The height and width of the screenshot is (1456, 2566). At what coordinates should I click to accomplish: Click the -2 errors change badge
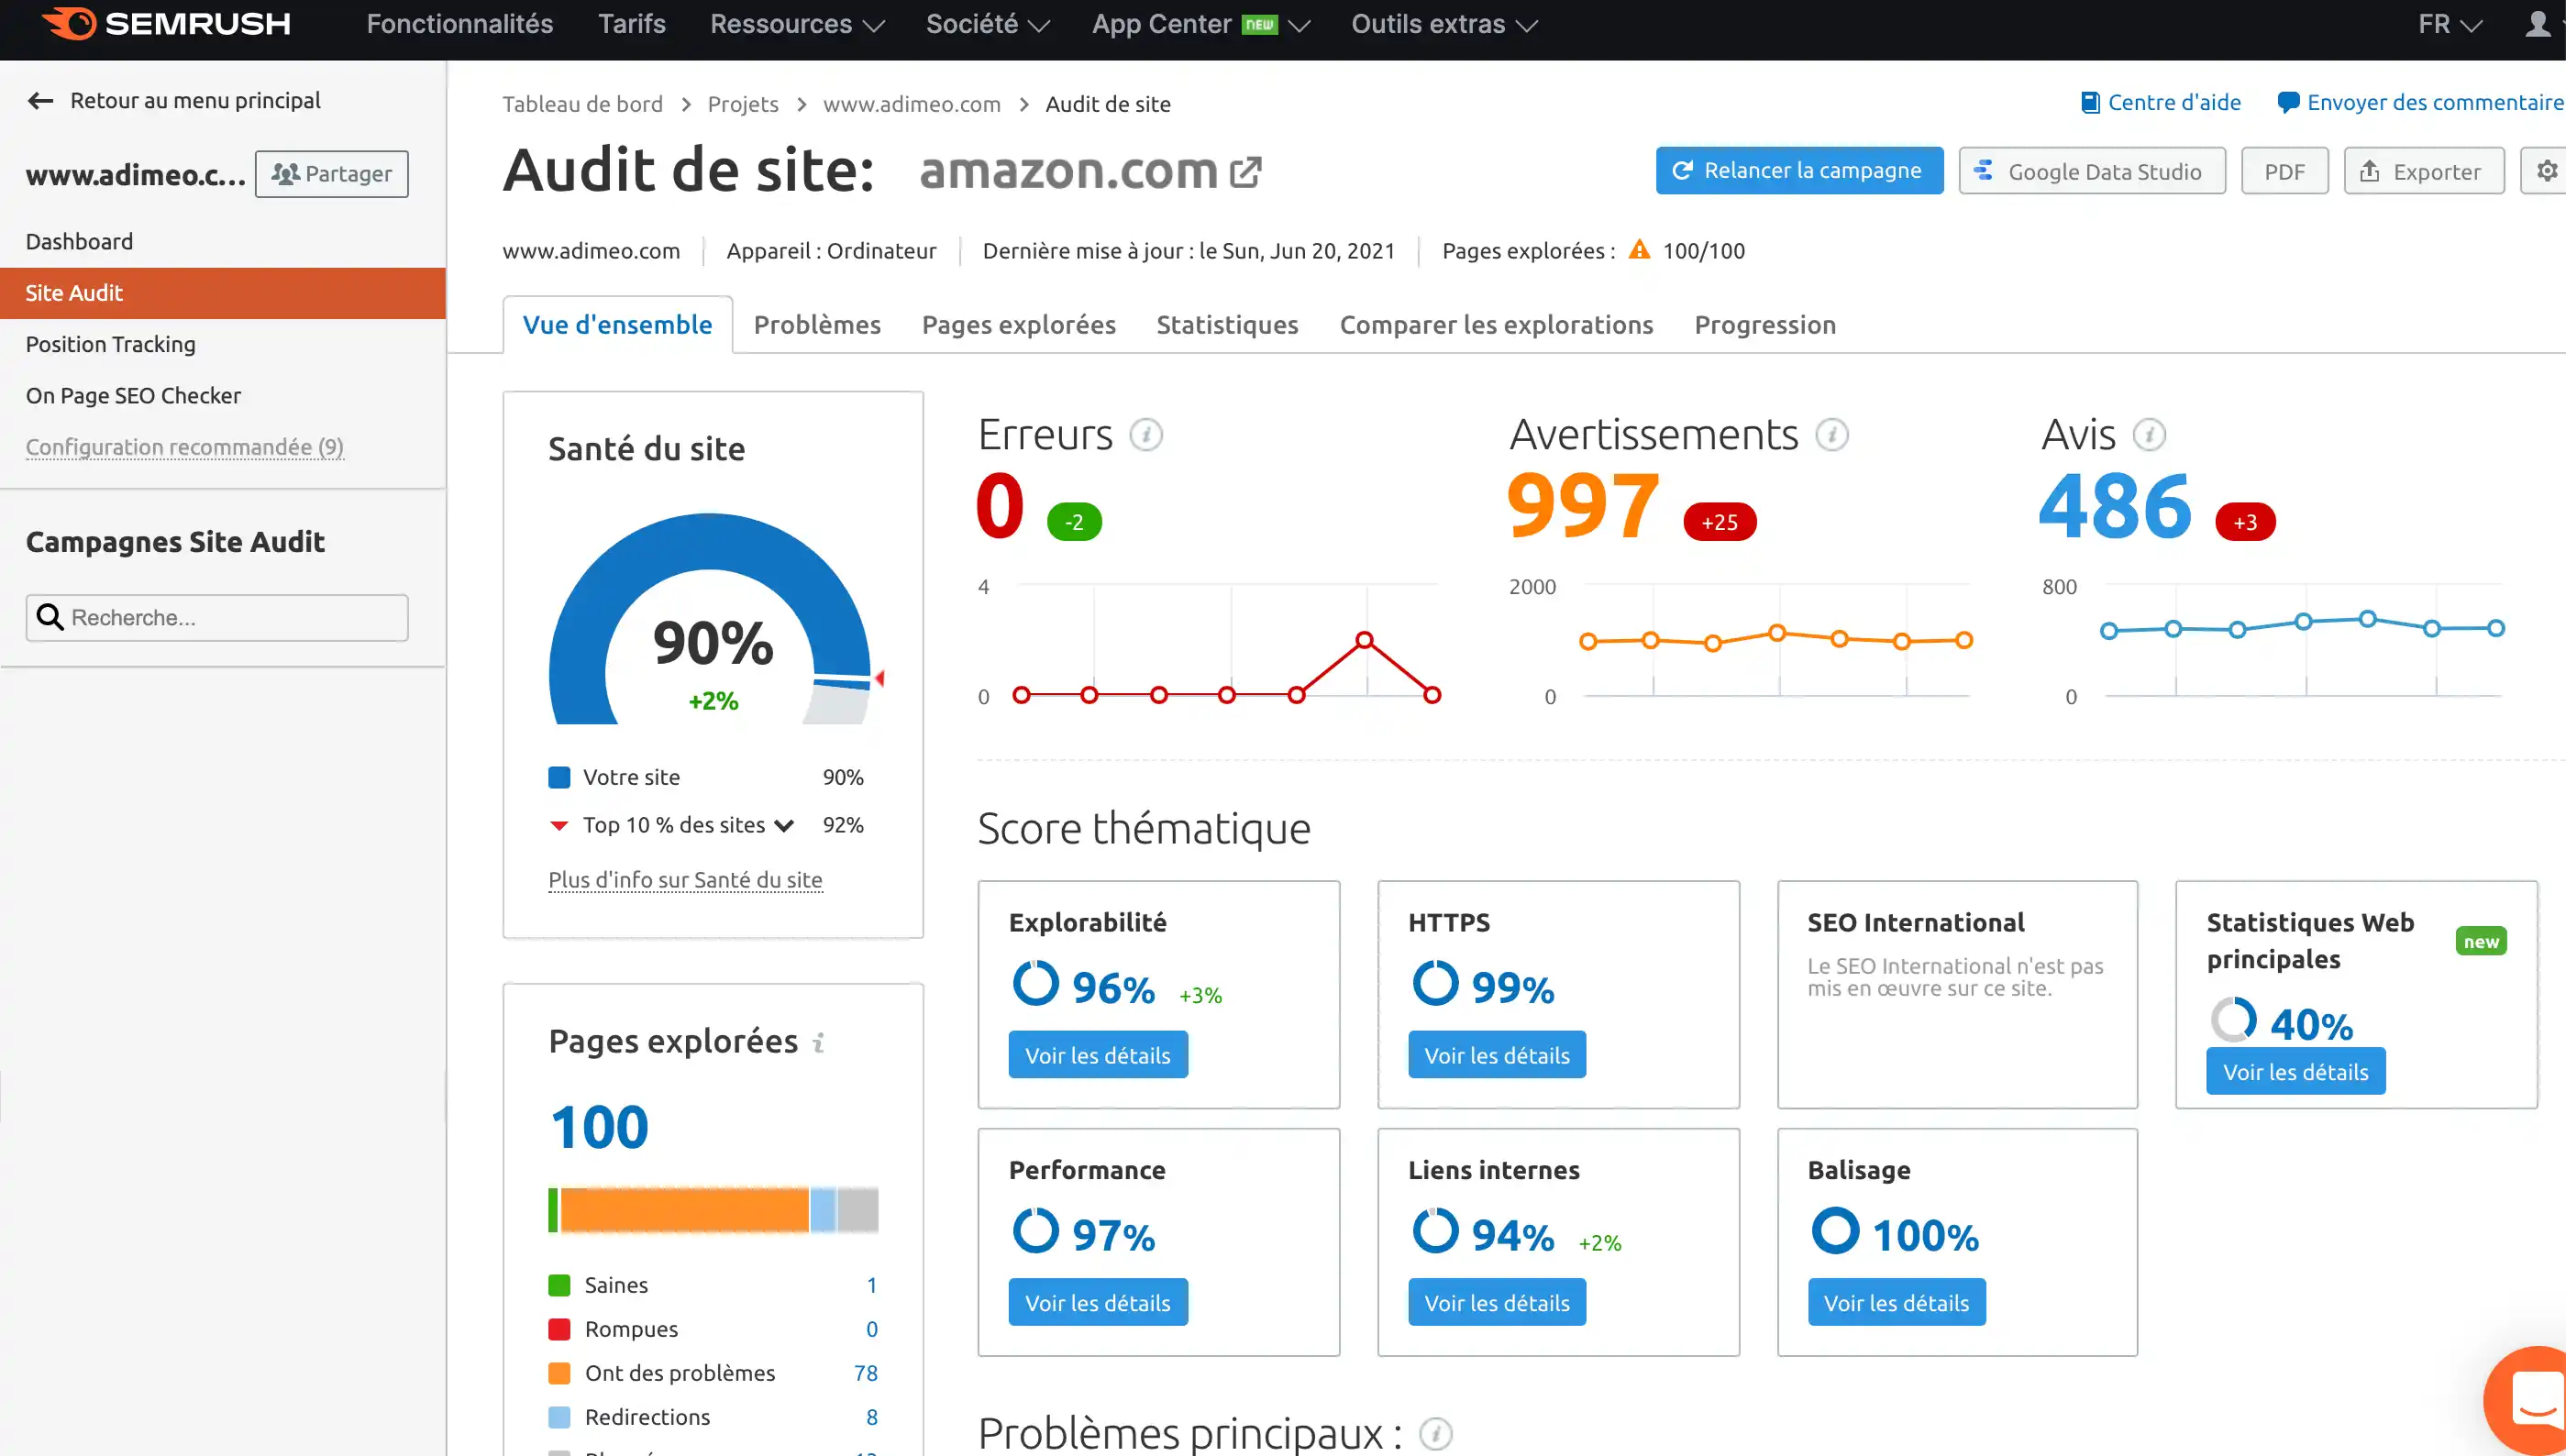pos(1074,522)
